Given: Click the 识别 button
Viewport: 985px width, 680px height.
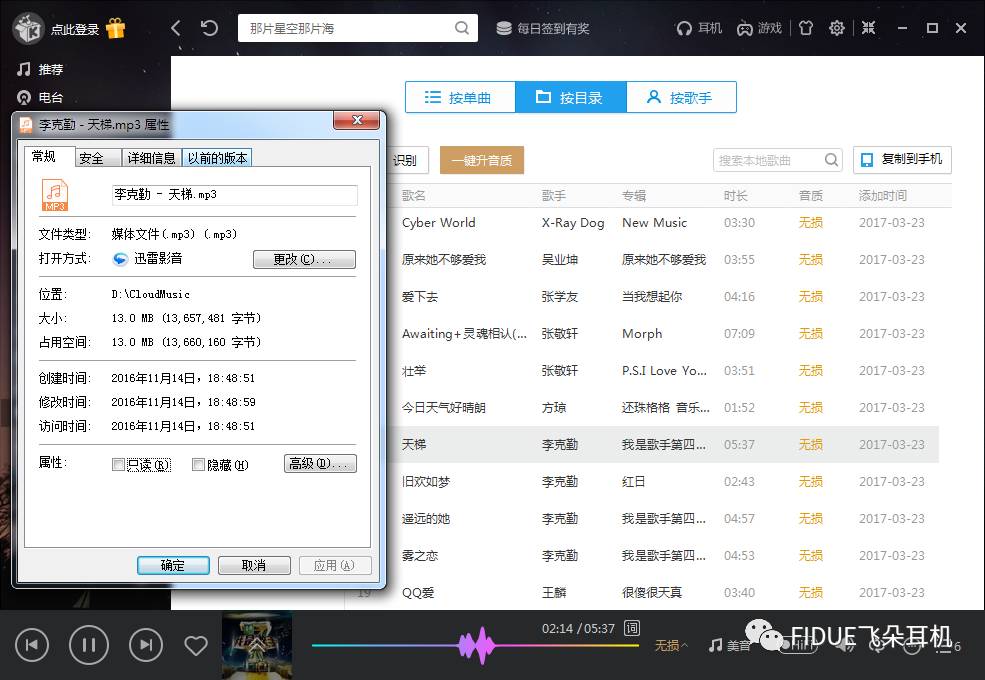Looking at the screenshot, I should click(x=406, y=160).
